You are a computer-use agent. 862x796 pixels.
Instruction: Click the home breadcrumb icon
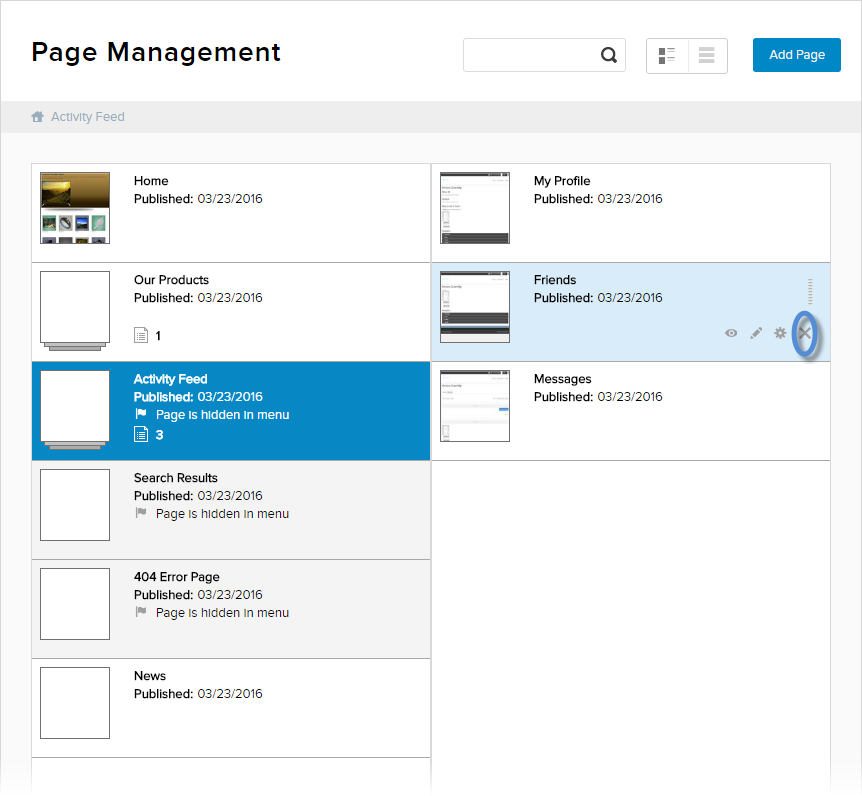pyautogui.click(x=37, y=117)
